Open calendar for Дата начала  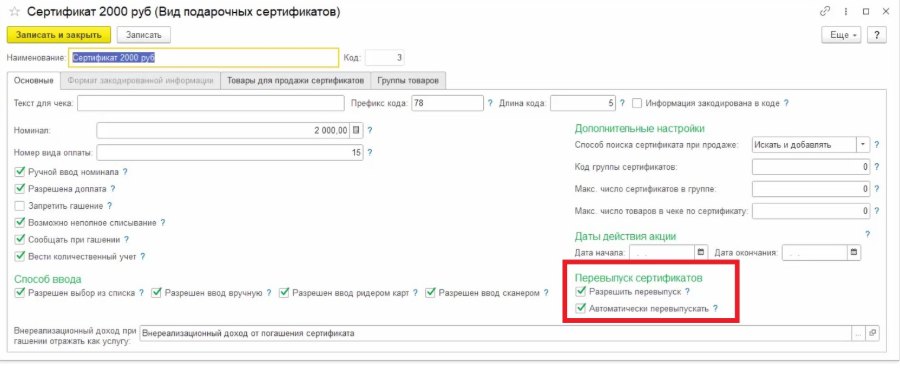(x=700, y=252)
